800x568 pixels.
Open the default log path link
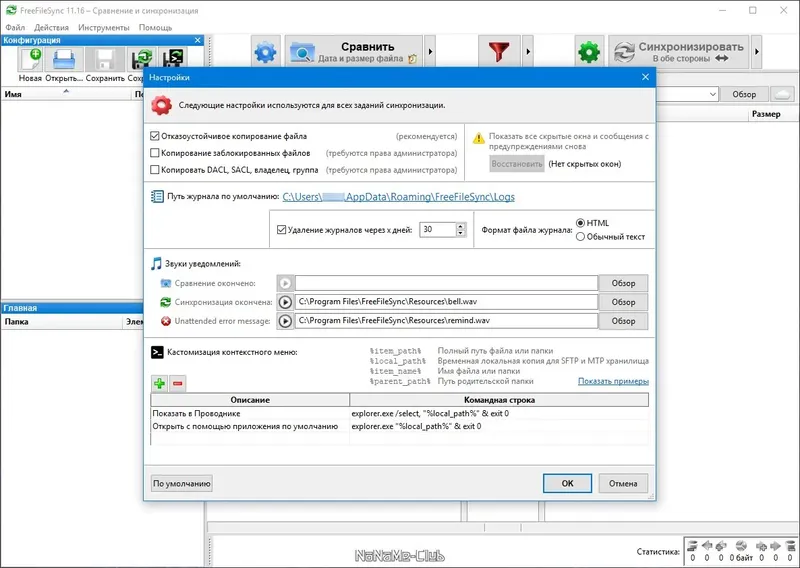point(398,197)
